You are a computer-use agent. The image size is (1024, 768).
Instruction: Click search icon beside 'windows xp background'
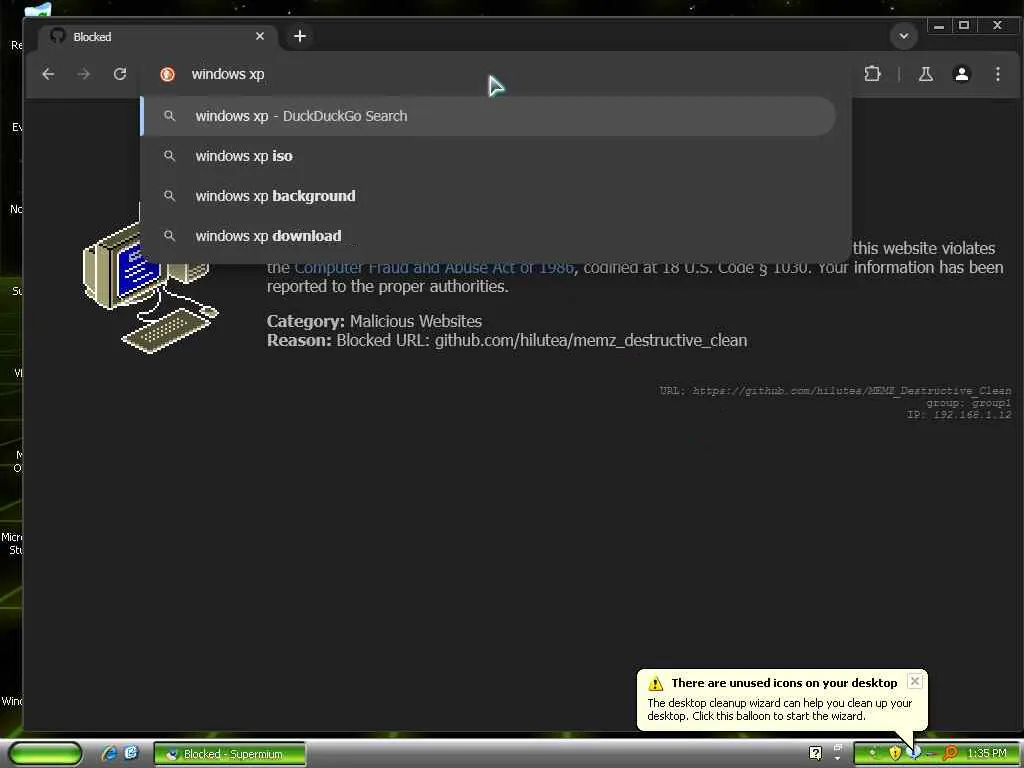point(169,196)
